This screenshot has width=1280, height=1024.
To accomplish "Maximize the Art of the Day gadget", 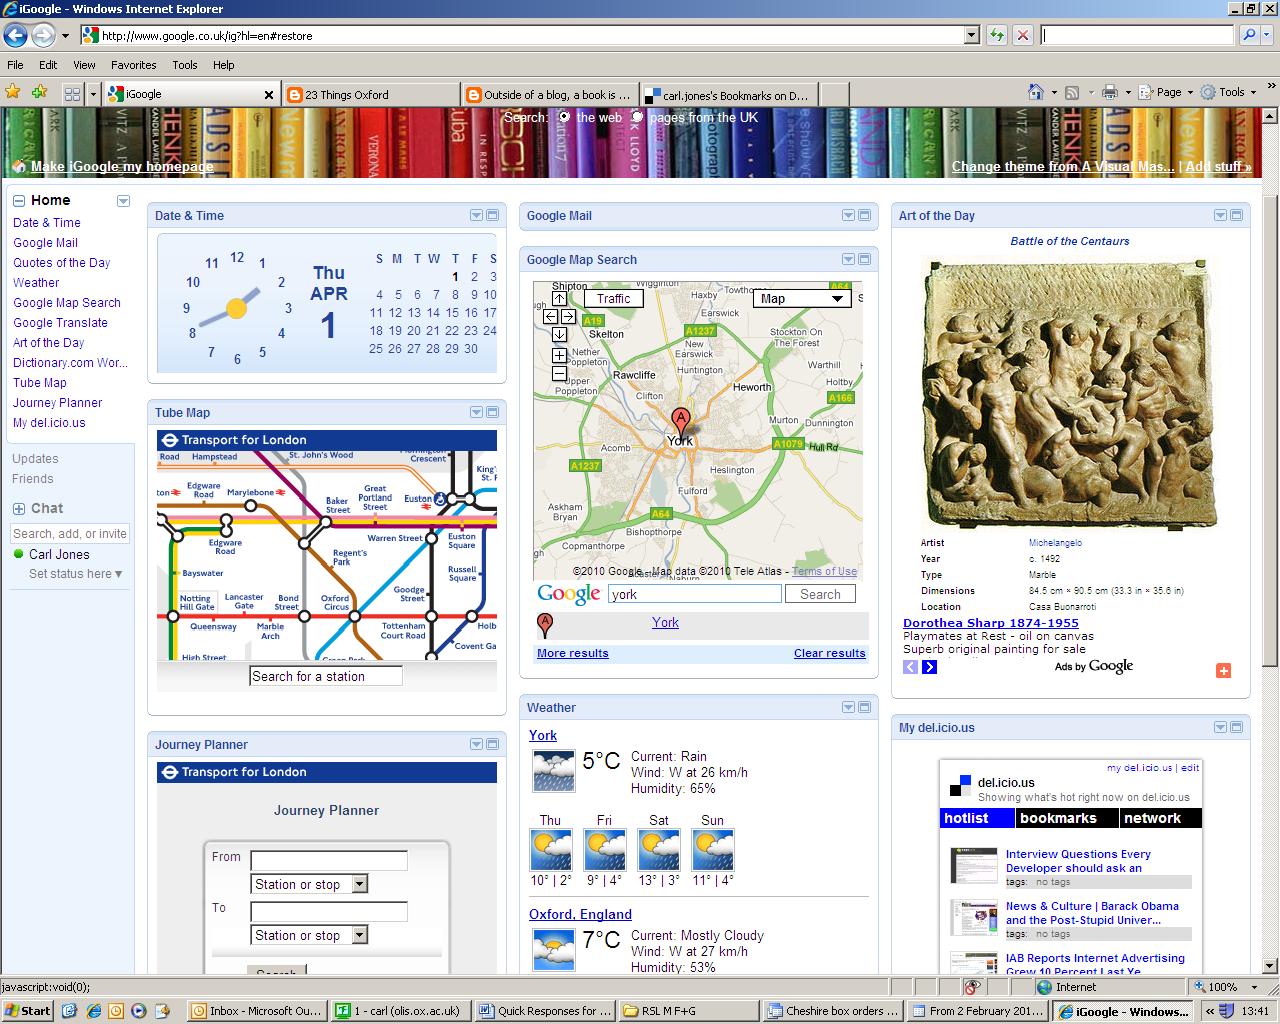I will click(x=1236, y=215).
